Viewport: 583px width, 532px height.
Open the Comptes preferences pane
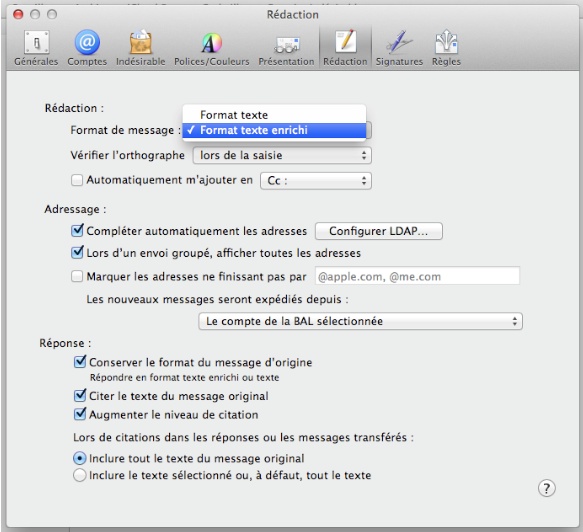coord(87,48)
